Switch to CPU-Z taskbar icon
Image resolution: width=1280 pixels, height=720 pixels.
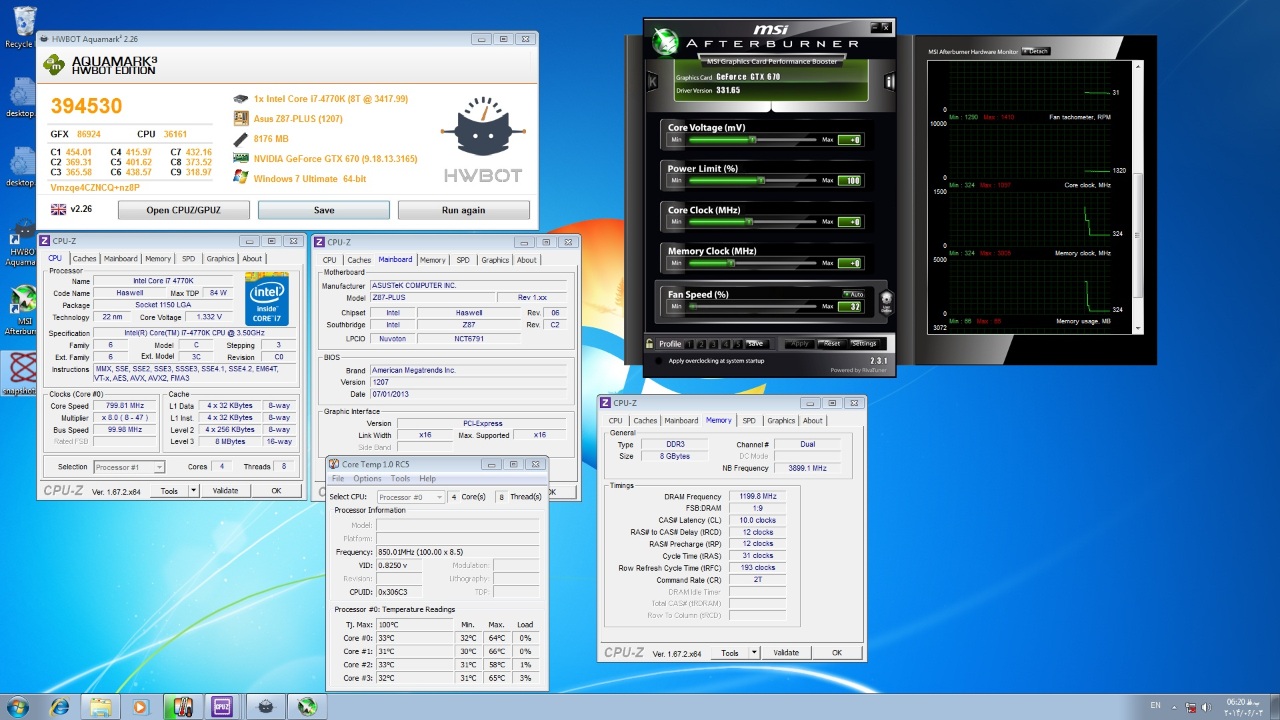click(x=223, y=707)
